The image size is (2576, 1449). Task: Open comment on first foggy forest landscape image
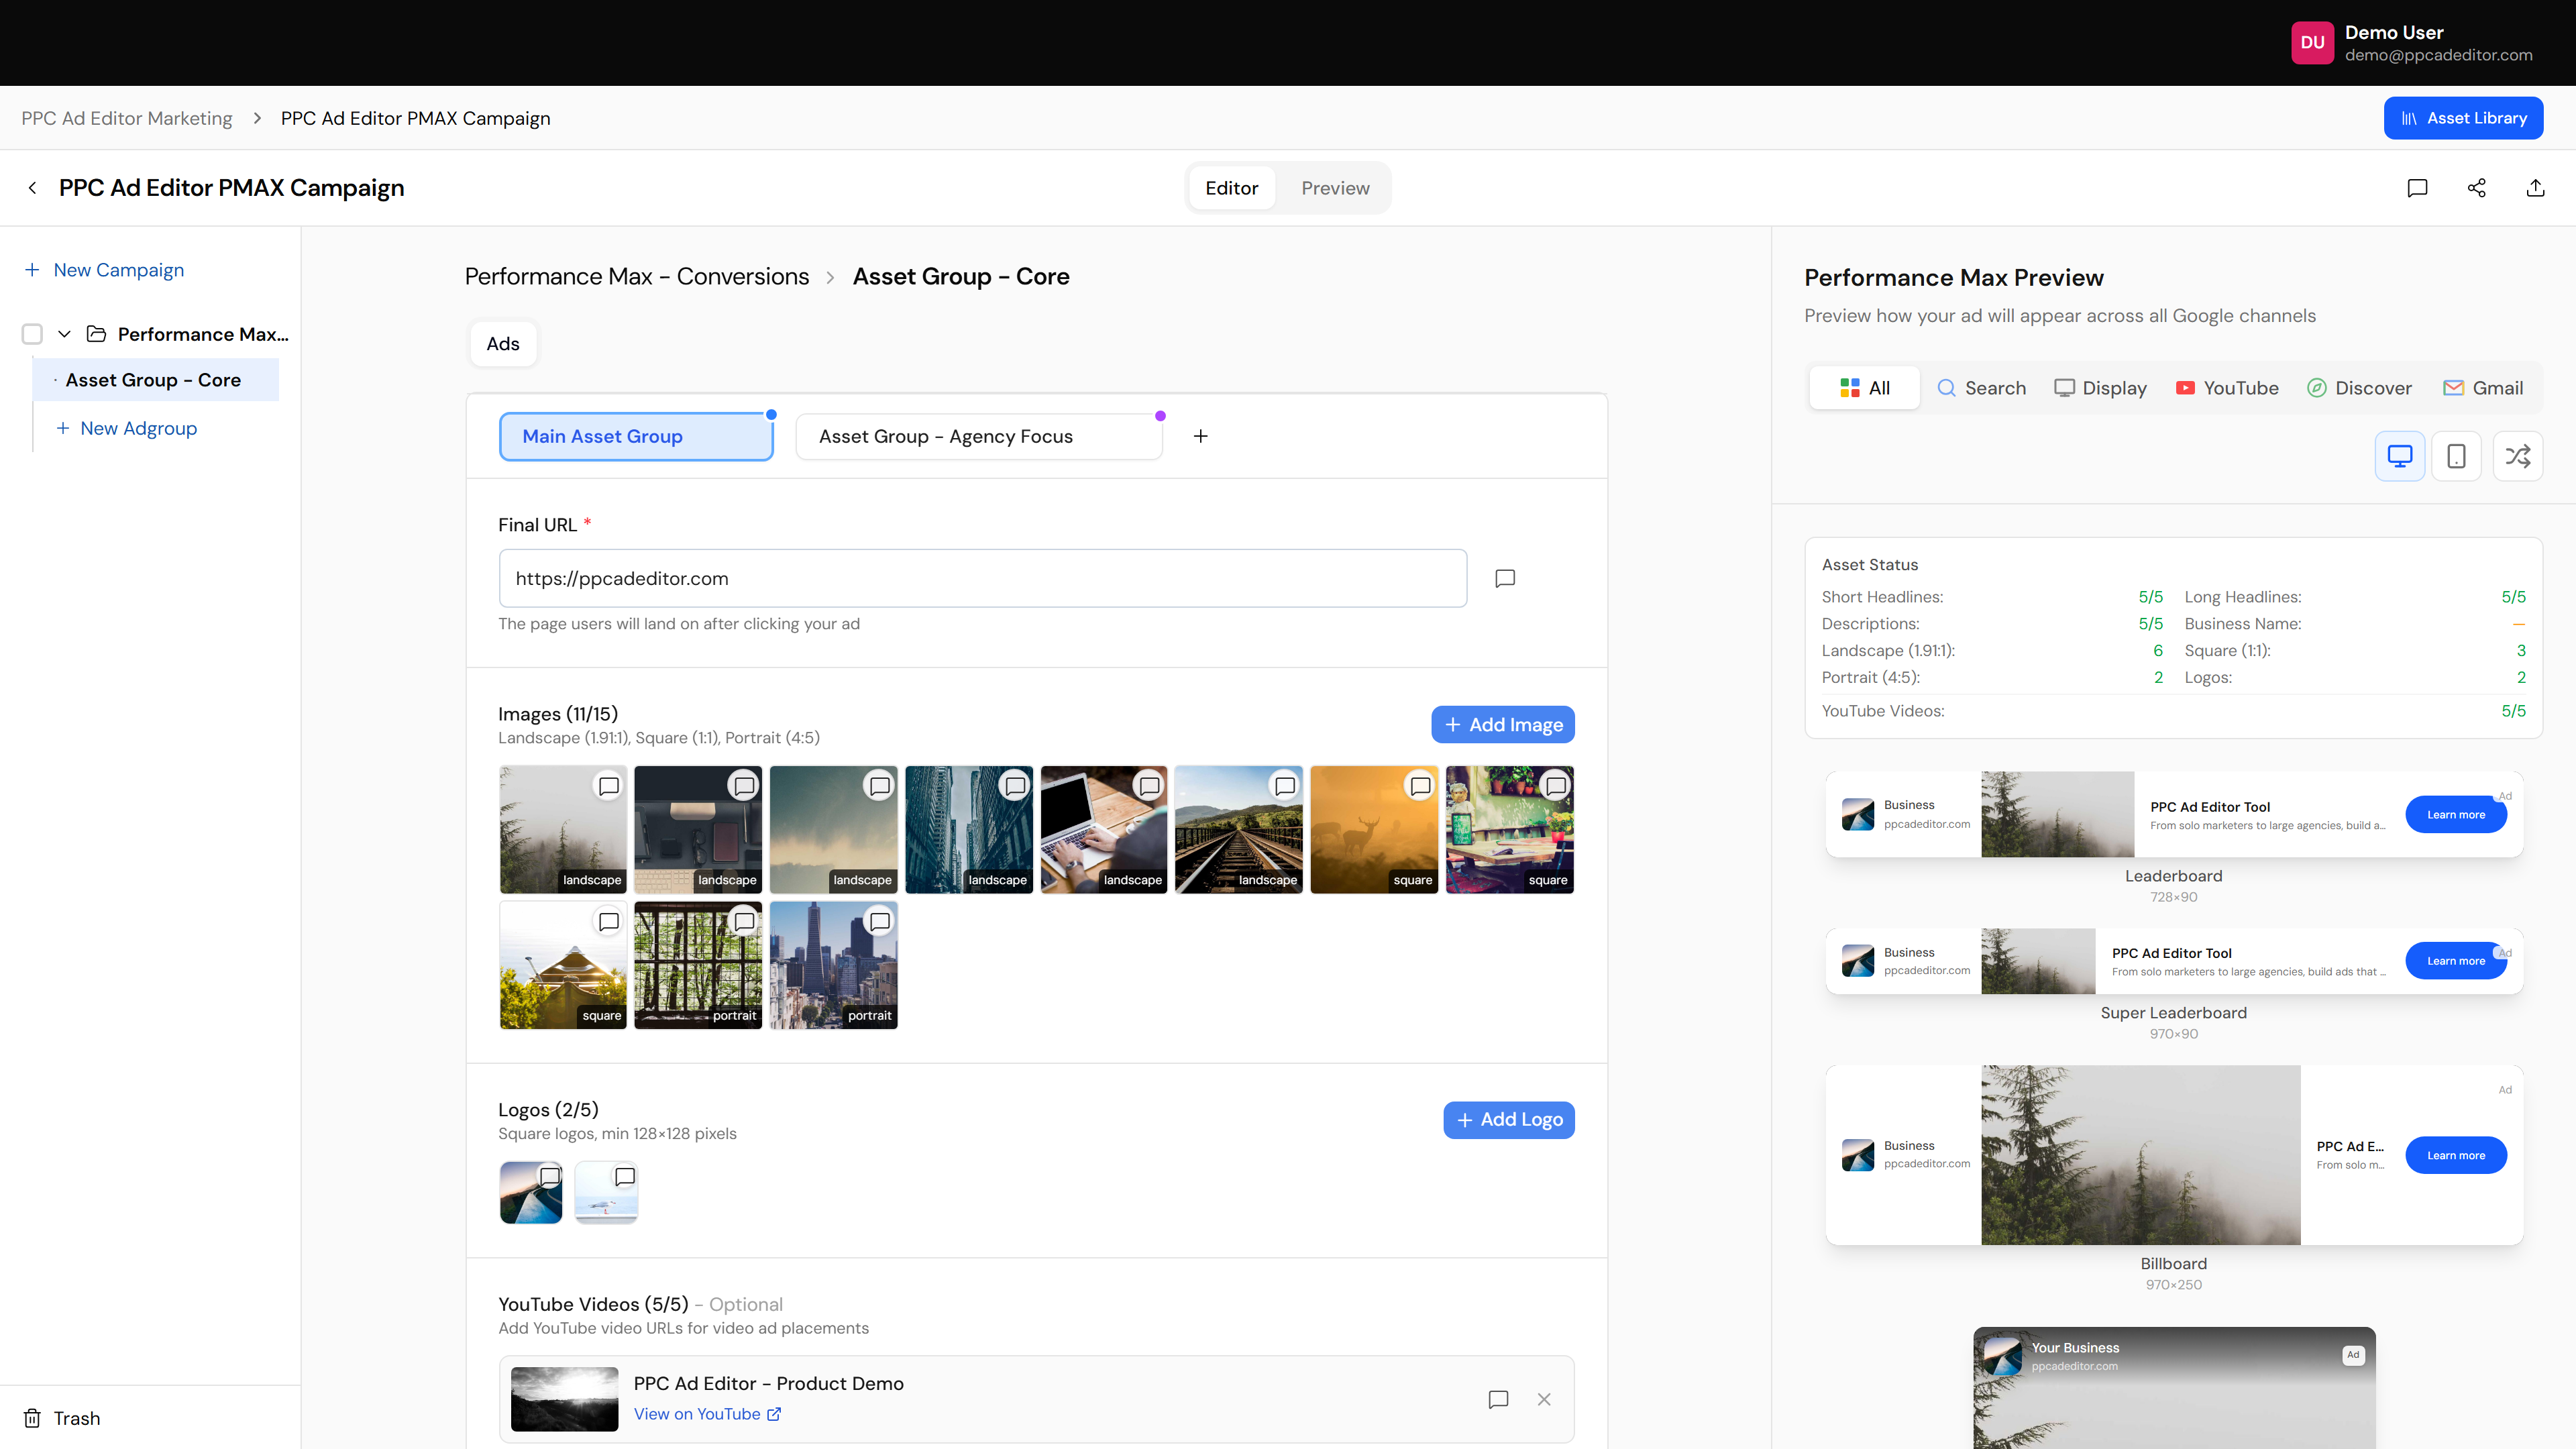608,786
